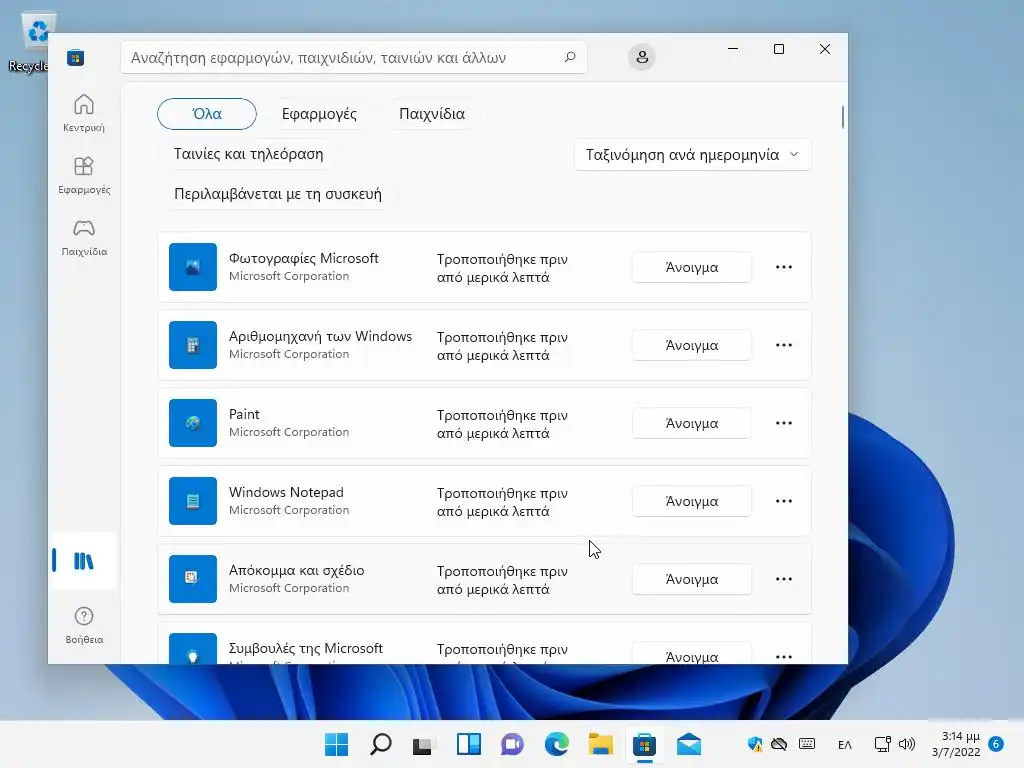Open the Library sidebar icon
Viewport: 1024px width, 768px height.
pyautogui.click(x=84, y=560)
